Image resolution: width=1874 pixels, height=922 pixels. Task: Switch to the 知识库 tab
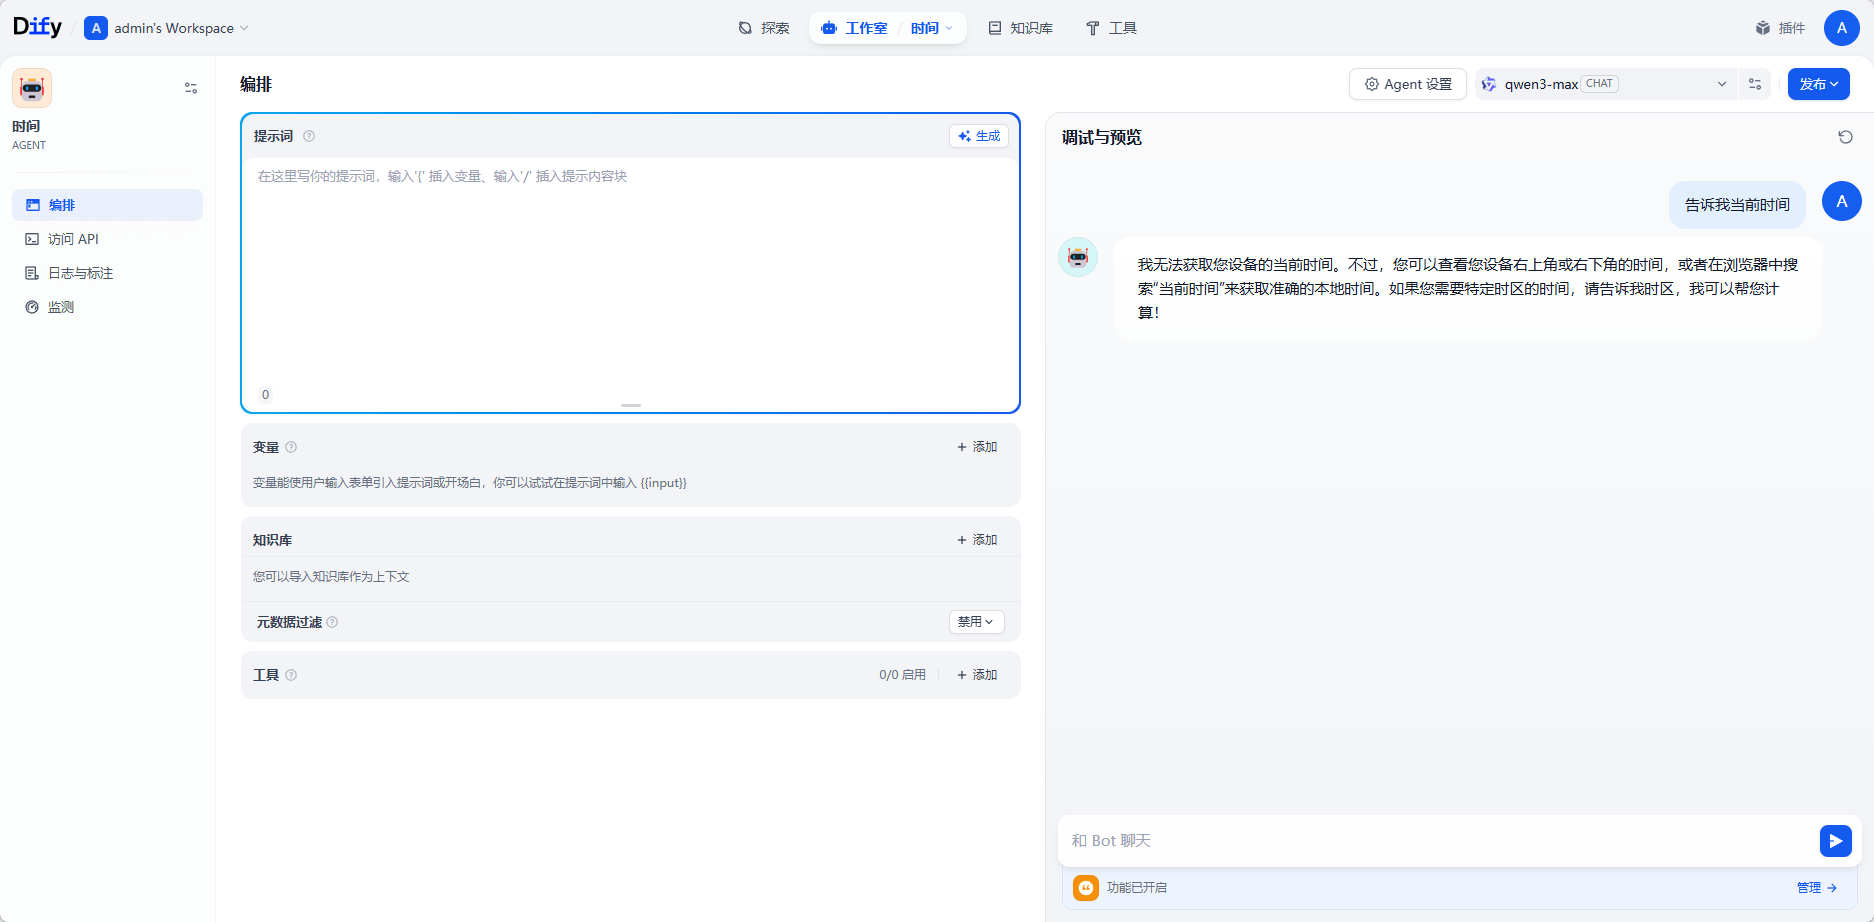(x=1021, y=28)
